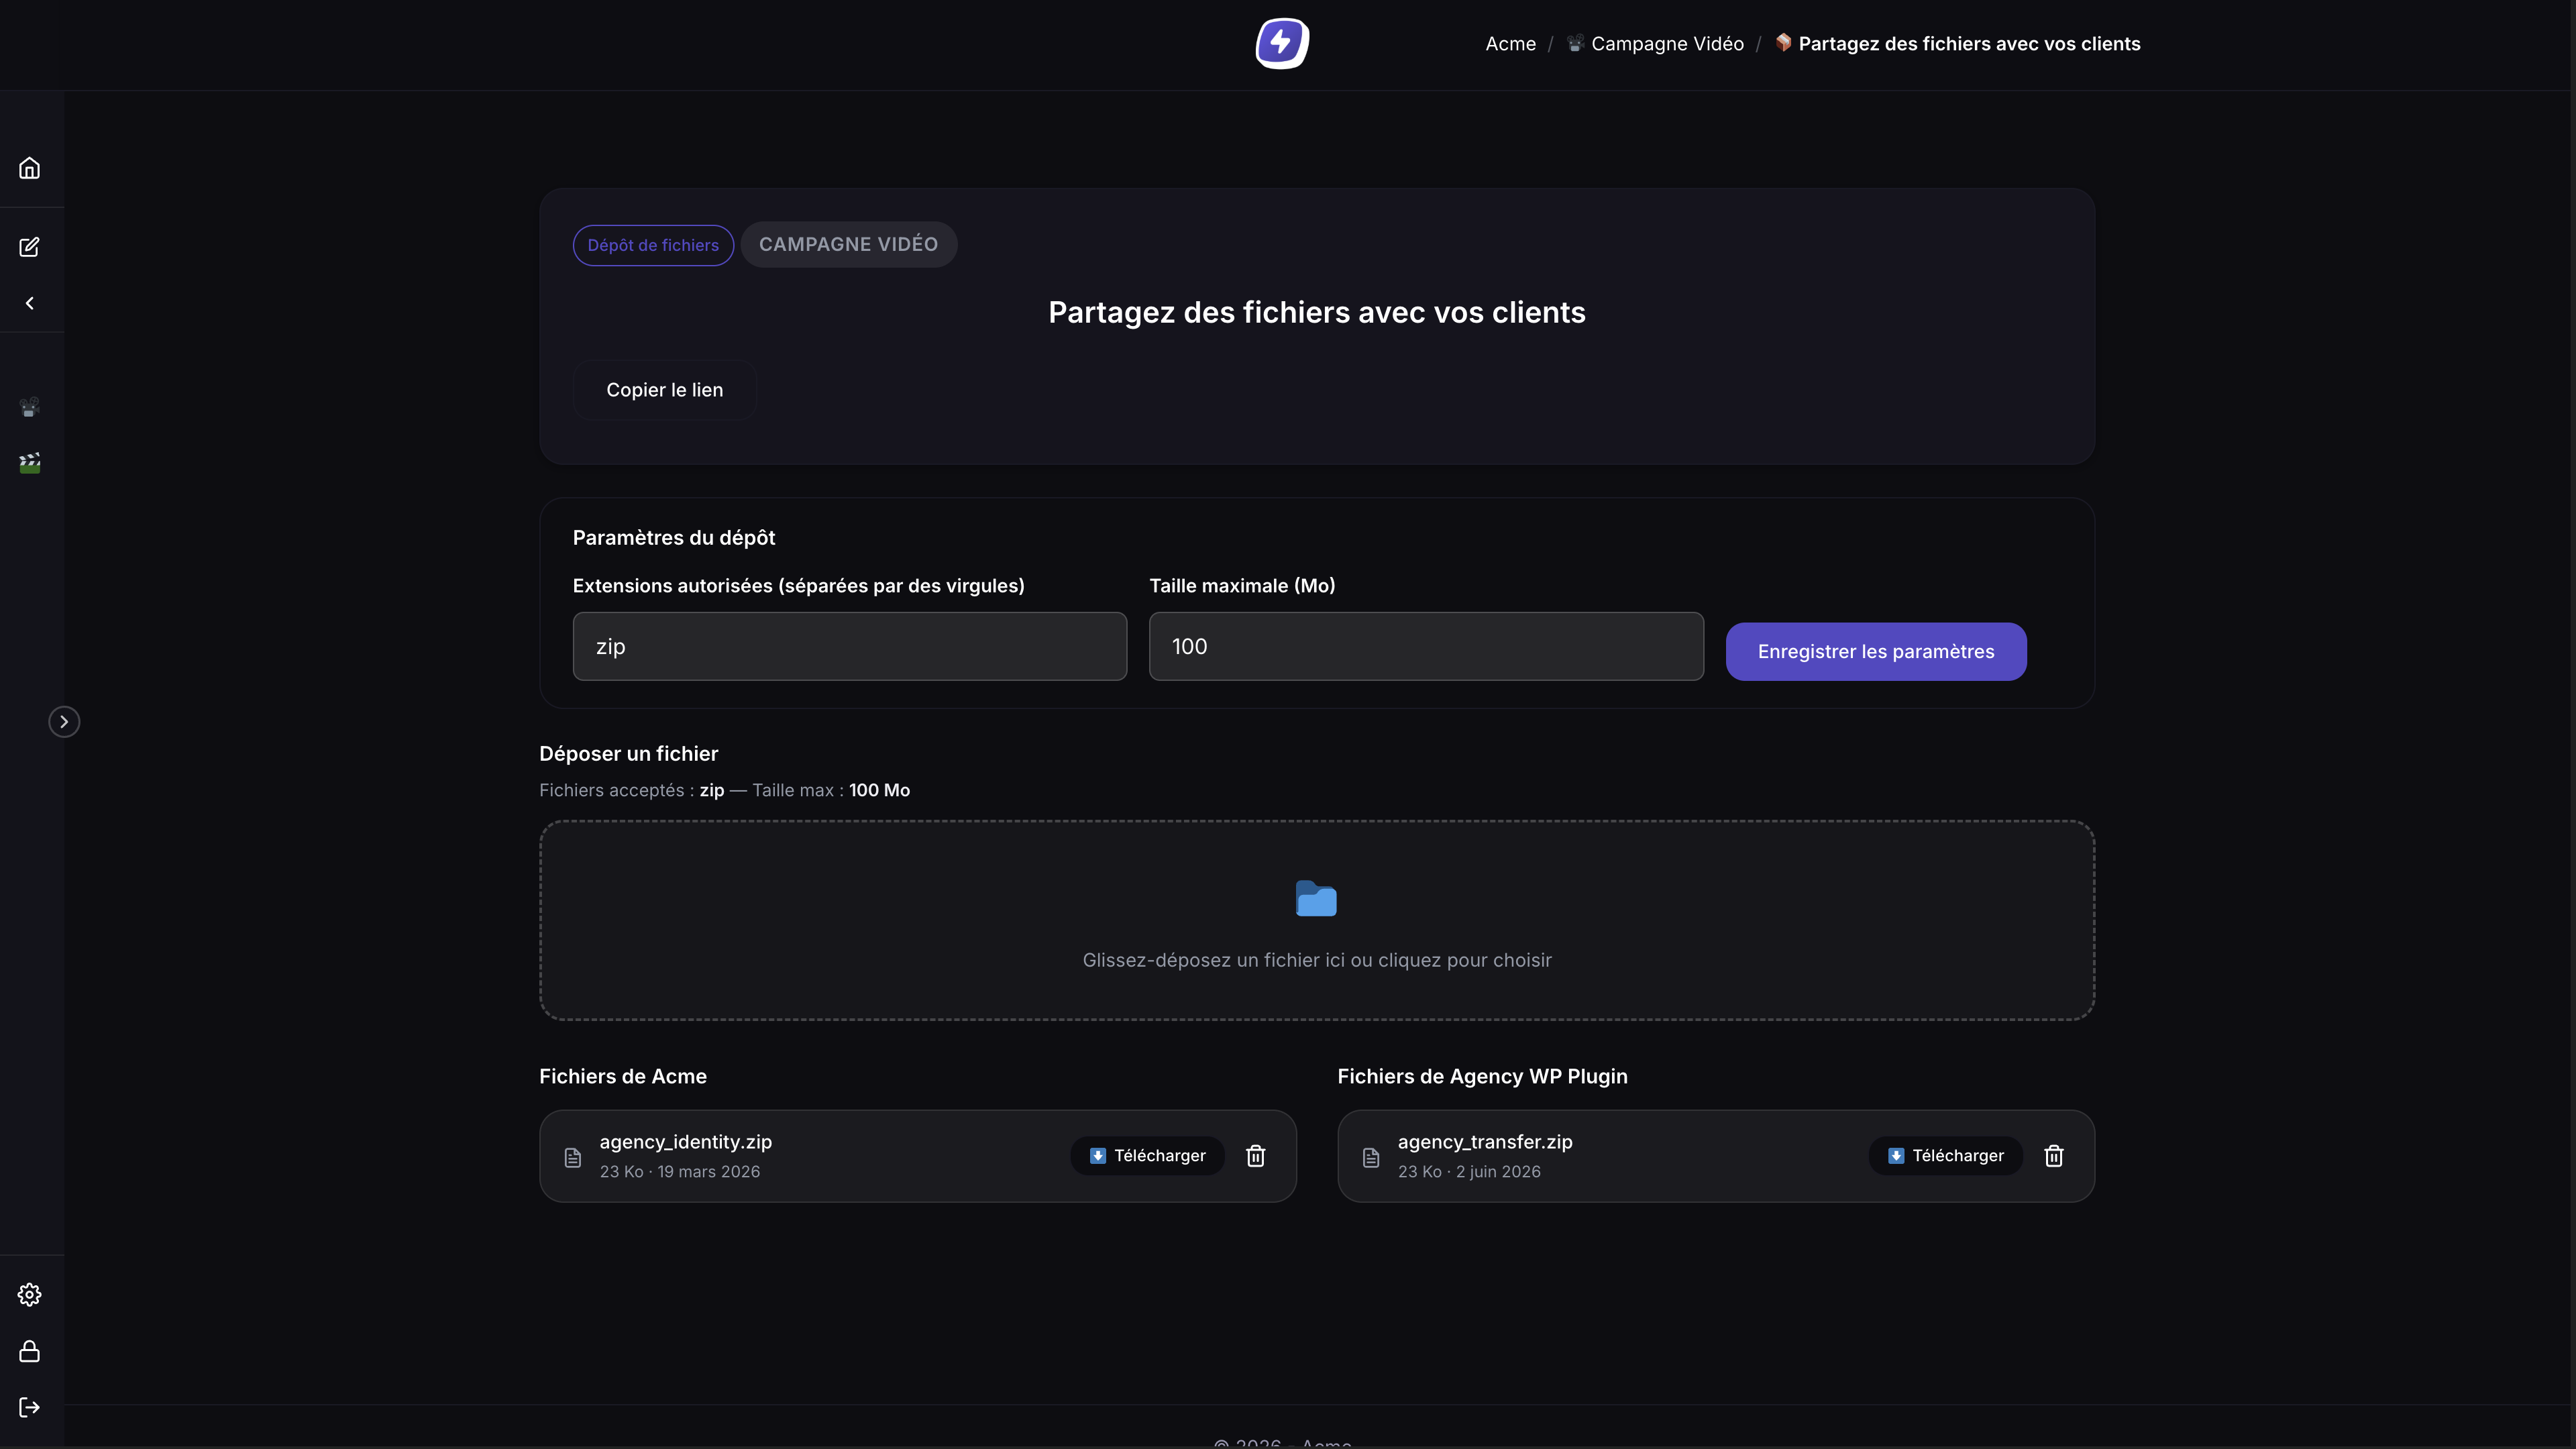2576x1449 pixels.
Task: Click the edit pencil icon in sidebar
Action: click(x=30, y=247)
